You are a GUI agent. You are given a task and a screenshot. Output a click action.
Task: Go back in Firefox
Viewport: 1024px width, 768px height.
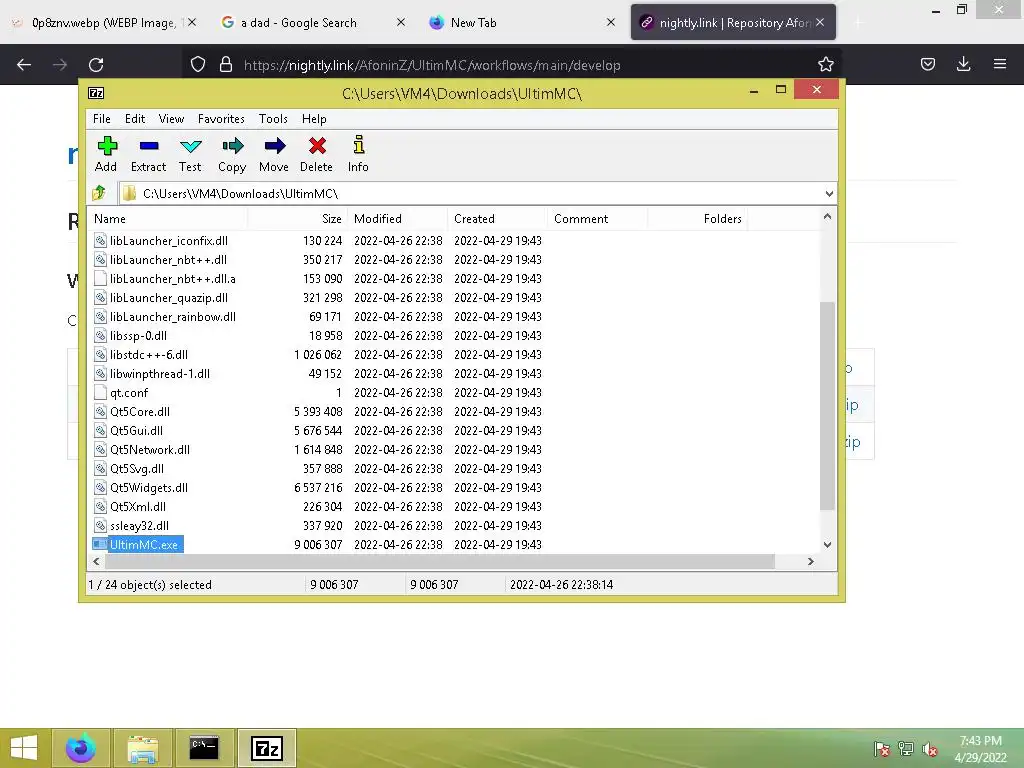coord(24,65)
